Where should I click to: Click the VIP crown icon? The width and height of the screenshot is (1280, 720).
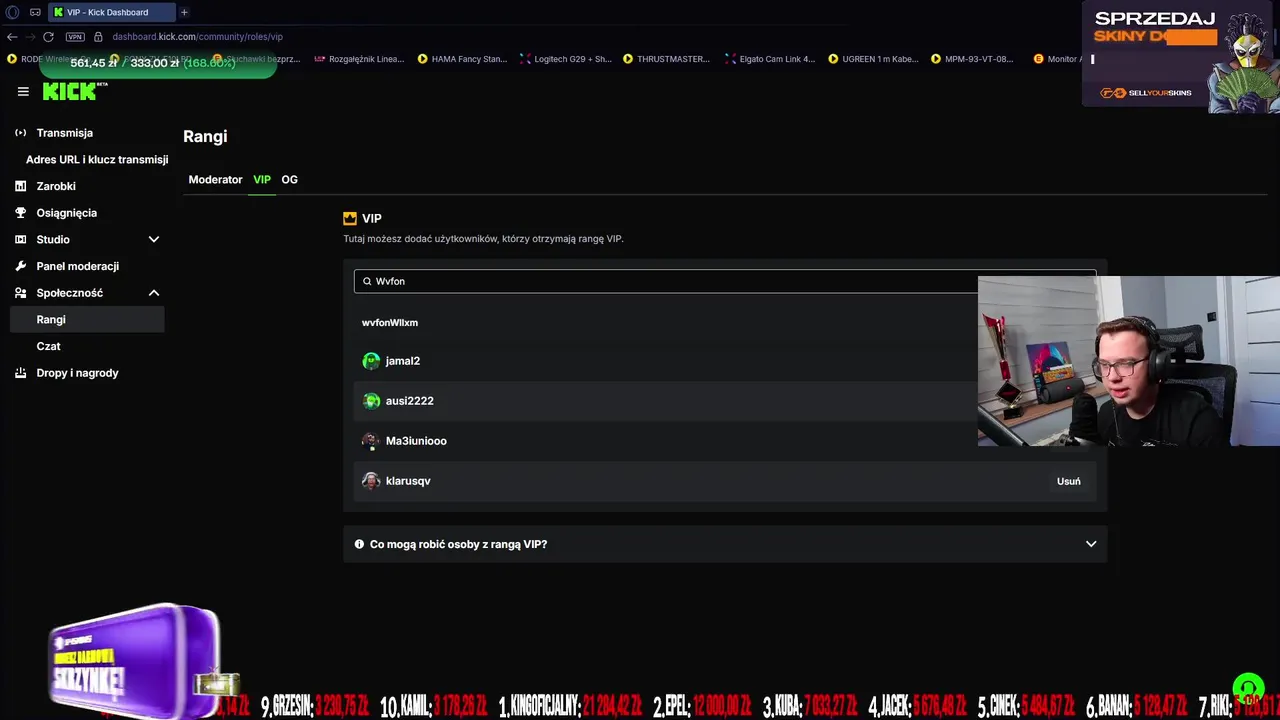[x=350, y=218]
